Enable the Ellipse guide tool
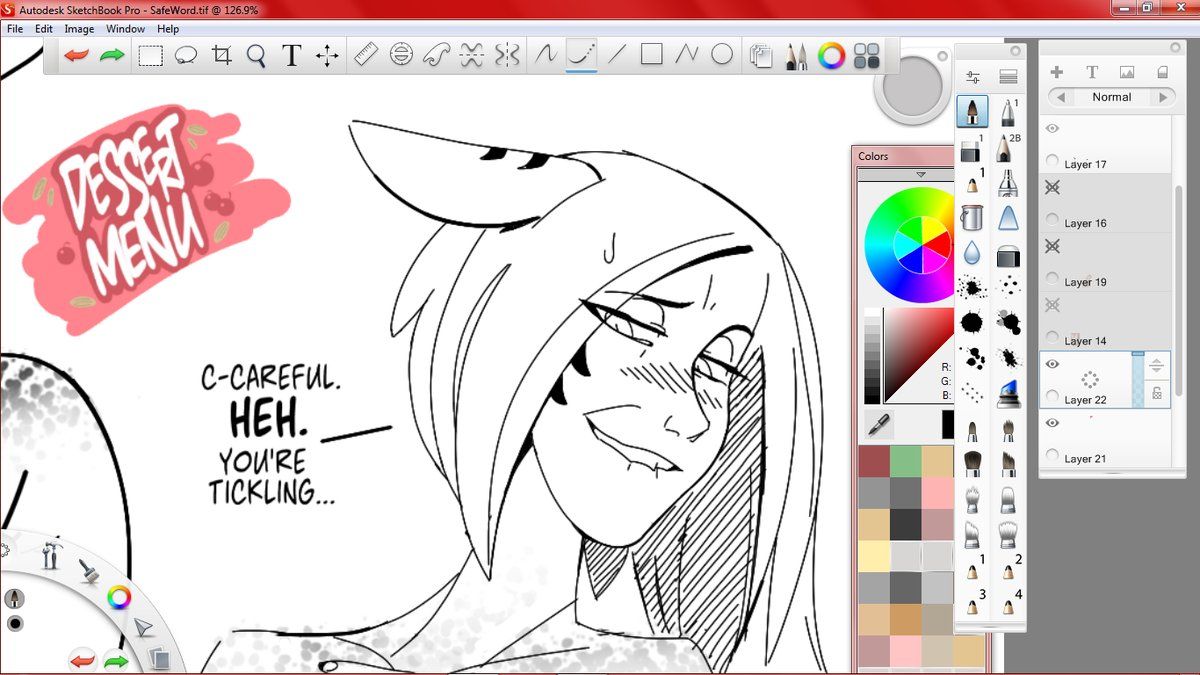 click(x=401, y=54)
